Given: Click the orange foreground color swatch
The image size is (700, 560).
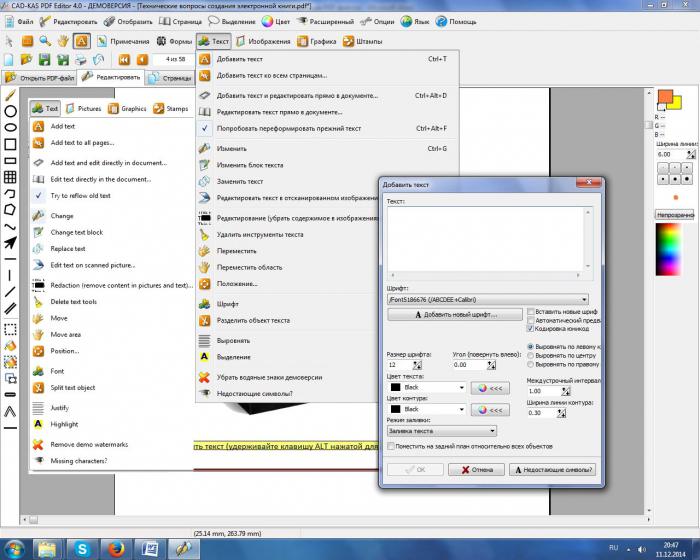Looking at the screenshot, I should point(665,96).
